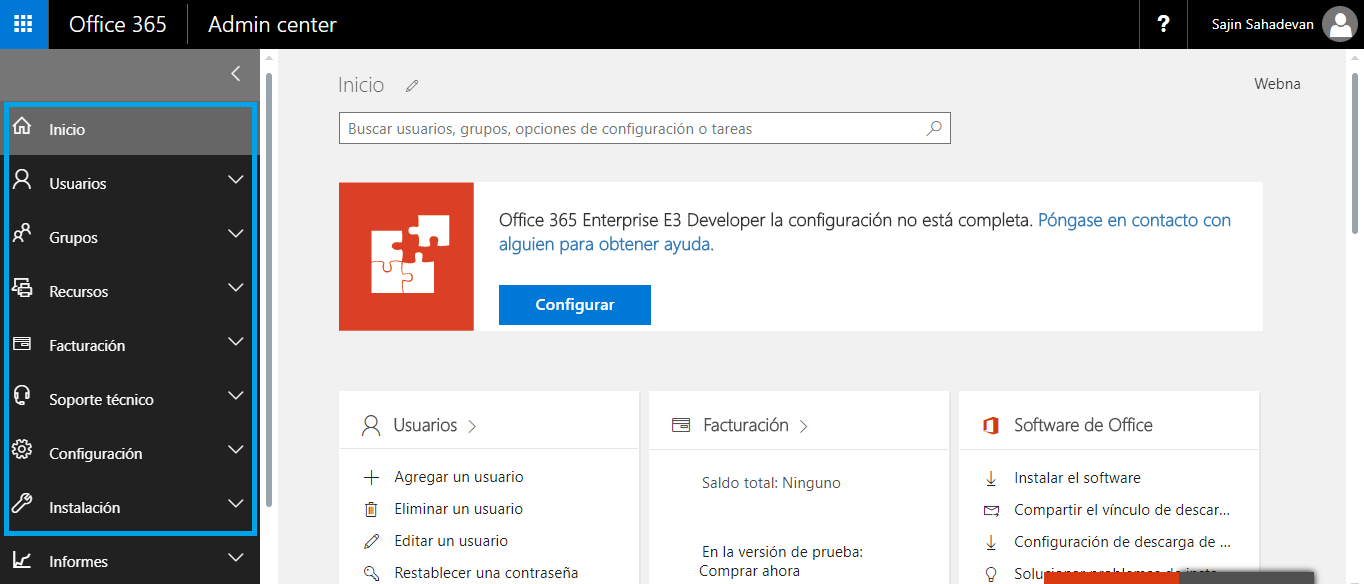Click Agregar un usuario link
The width and height of the screenshot is (1364, 584).
(x=459, y=477)
